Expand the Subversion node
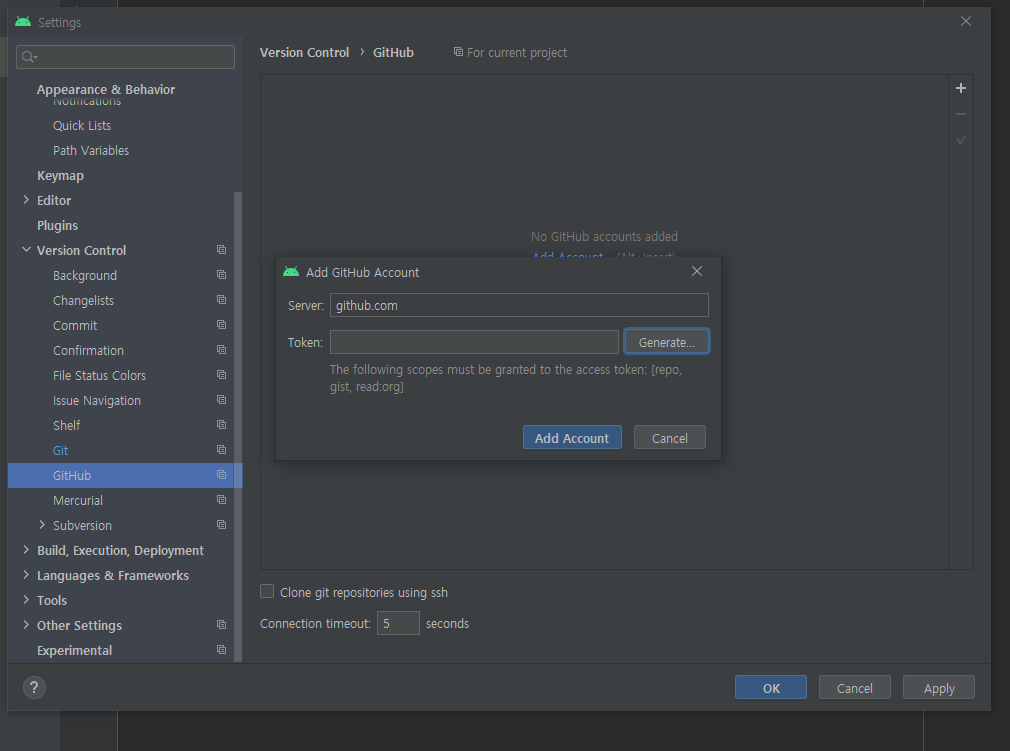Image resolution: width=1010 pixels, height=751 pixels. [x=42, y=525]
